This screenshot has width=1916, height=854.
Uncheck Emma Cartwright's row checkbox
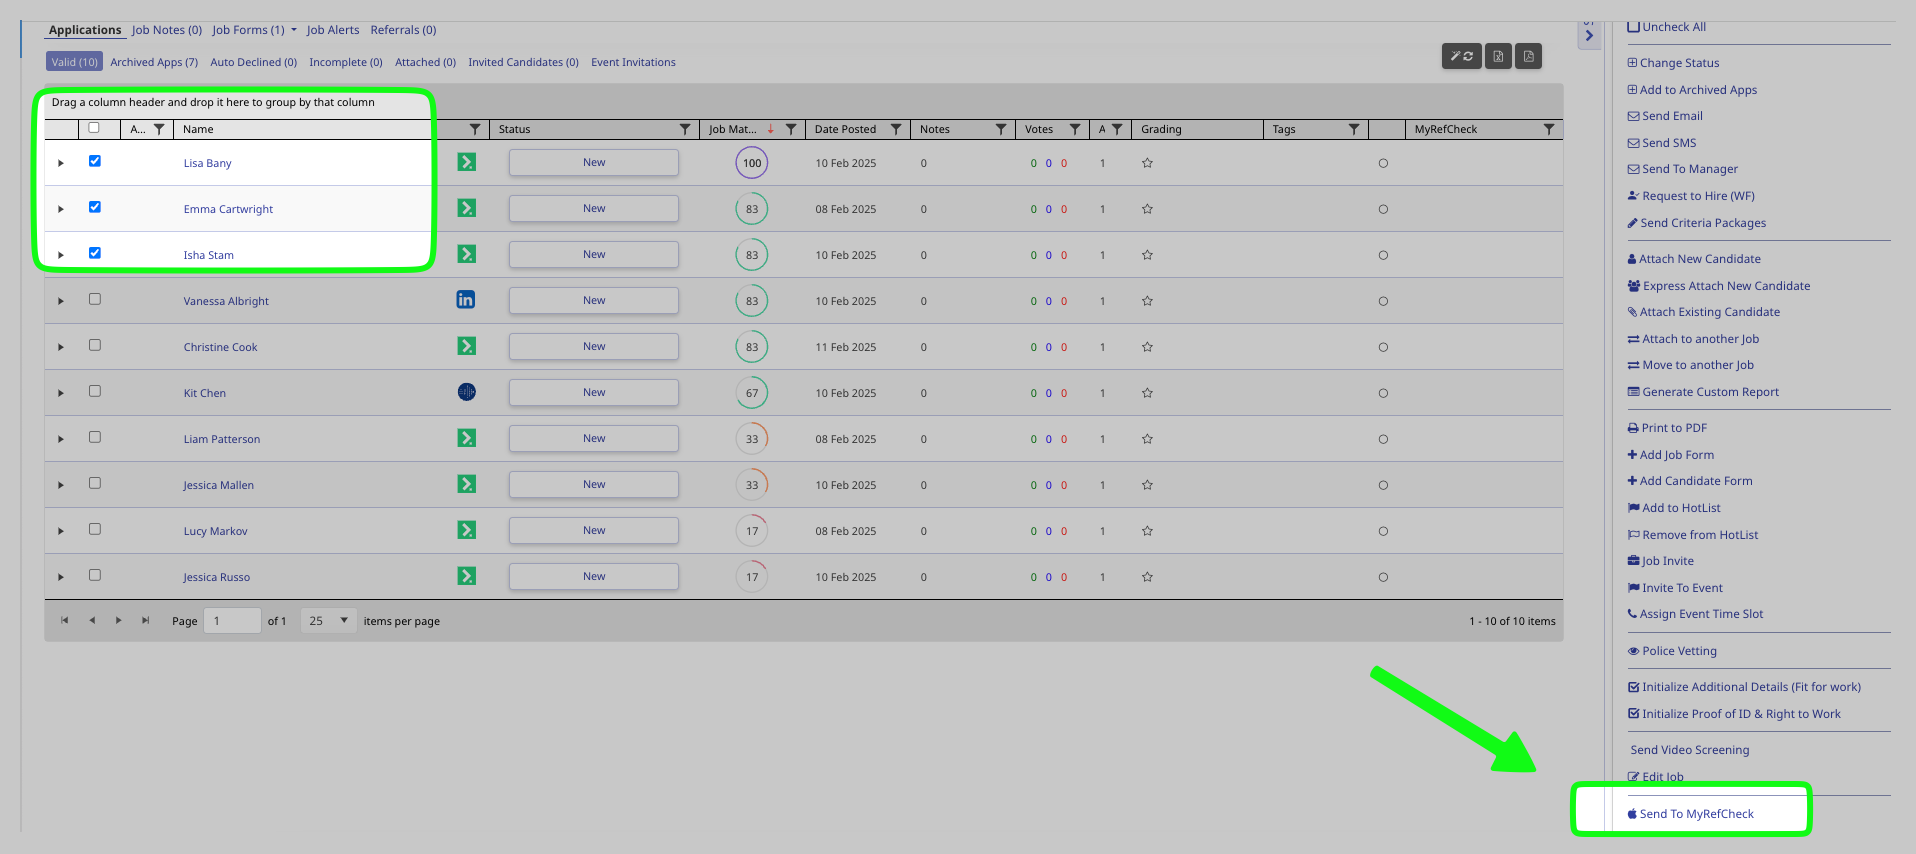click(x=95, y=207)
